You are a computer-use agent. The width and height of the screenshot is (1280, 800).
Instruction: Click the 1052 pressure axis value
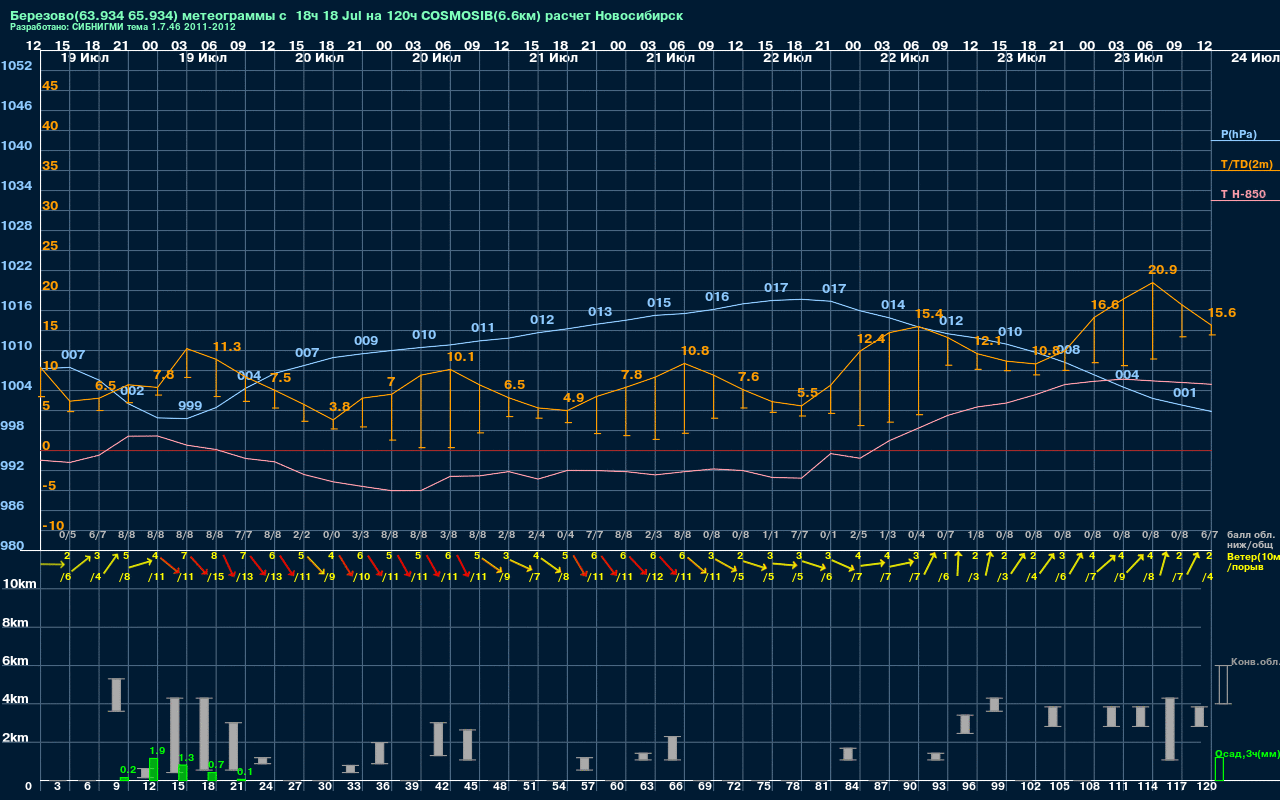17,66
